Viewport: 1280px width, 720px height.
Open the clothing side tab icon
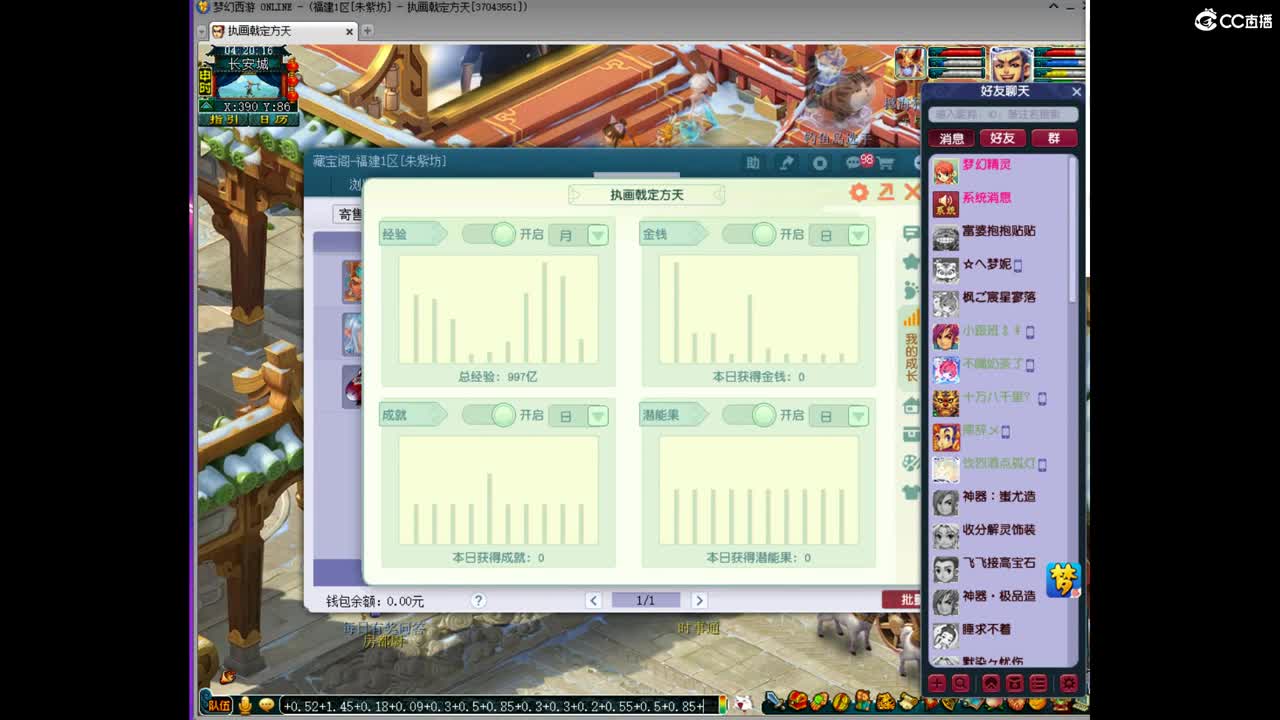tap(911, 492)
